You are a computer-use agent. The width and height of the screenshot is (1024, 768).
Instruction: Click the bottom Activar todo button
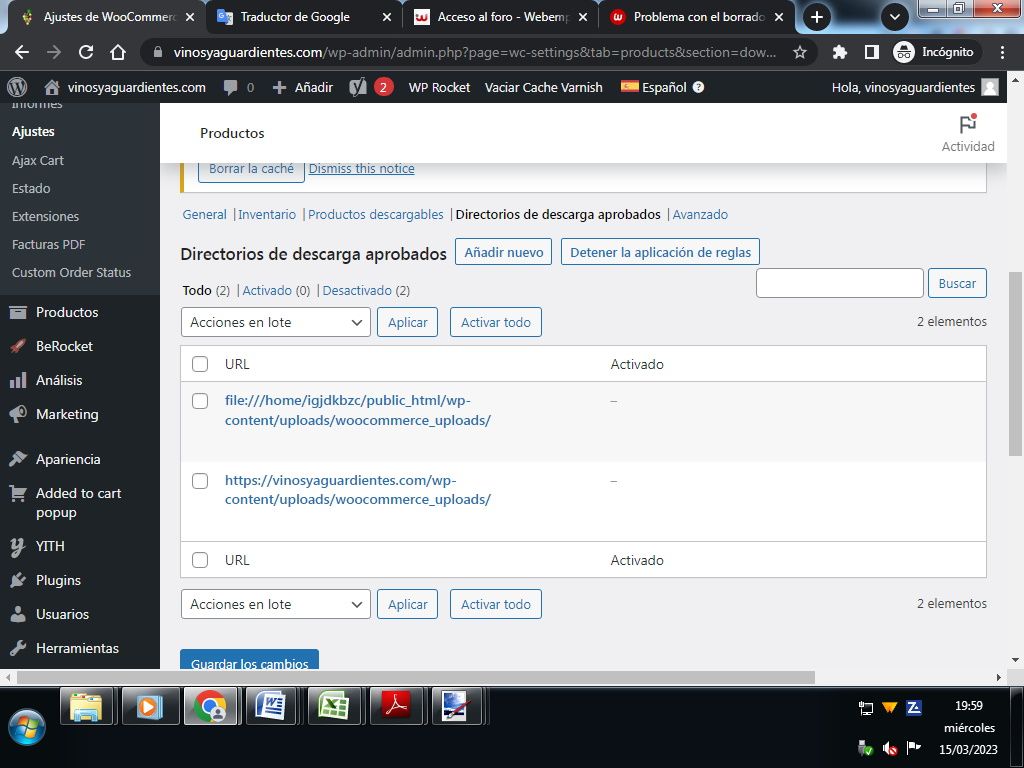[496, 605]
